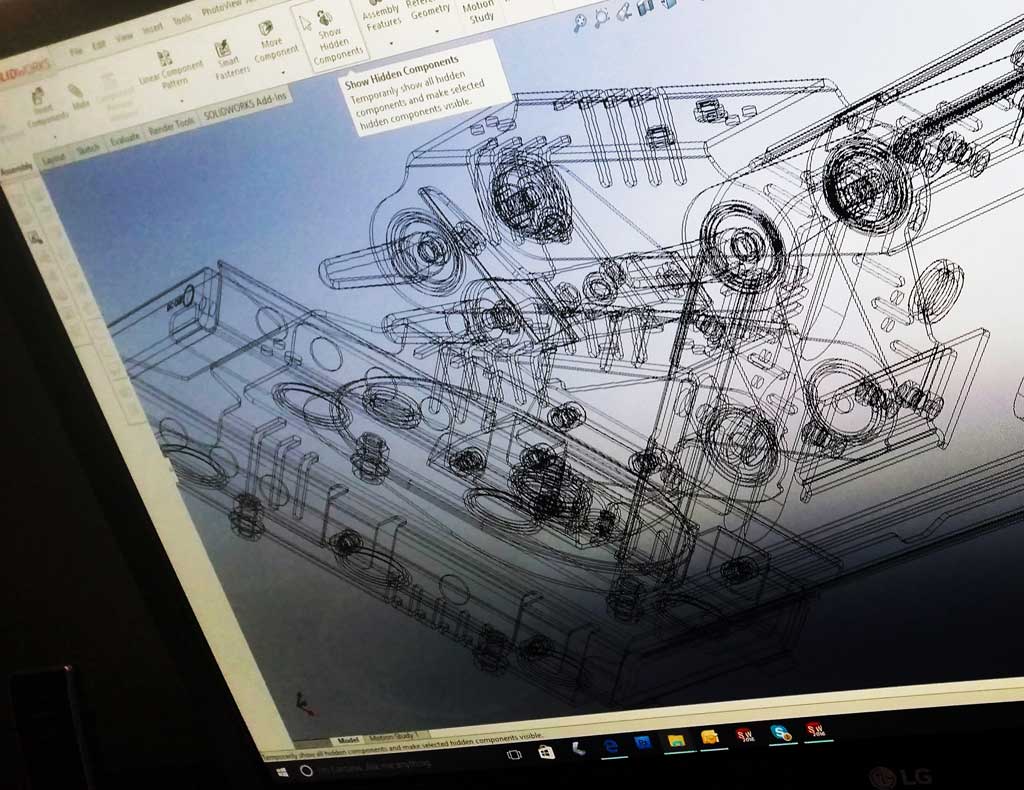The image size is (1024, 790).
Task: Open File Explorer from the taskbar
Action: coord(676,740)
